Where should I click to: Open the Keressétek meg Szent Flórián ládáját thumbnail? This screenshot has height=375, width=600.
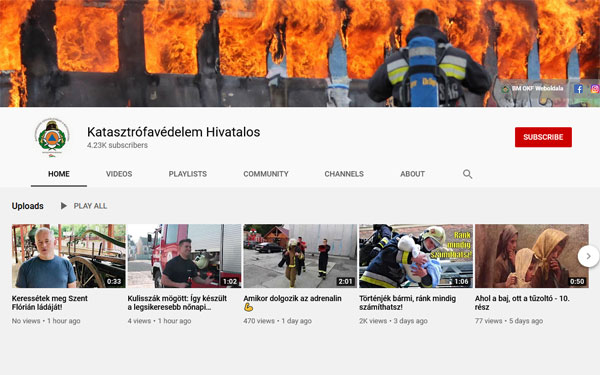point(68,256)
